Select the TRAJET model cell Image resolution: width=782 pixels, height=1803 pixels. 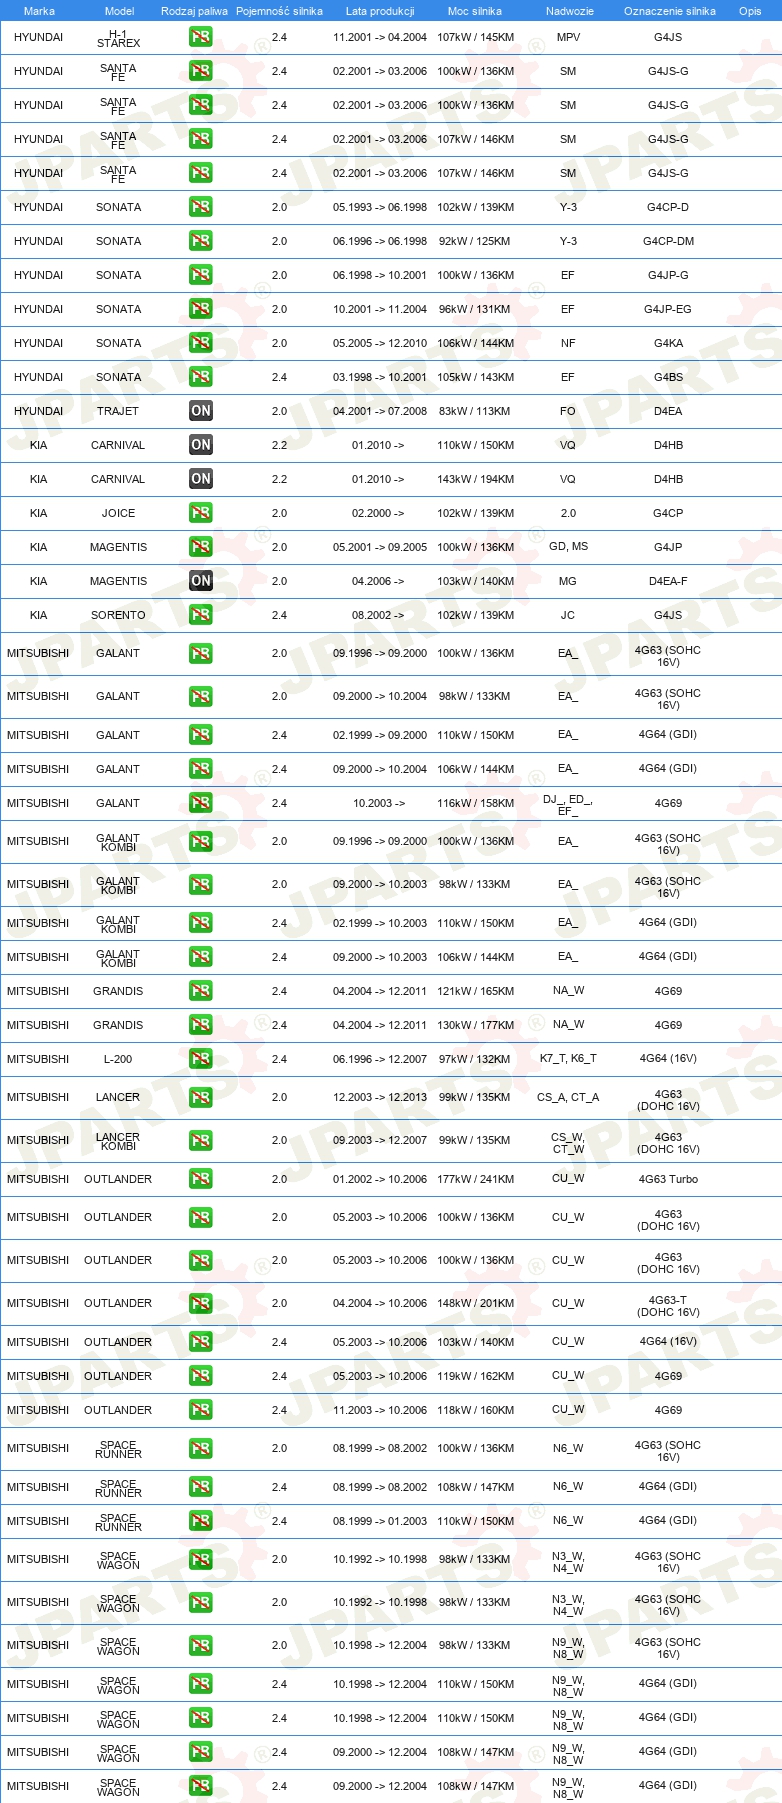[118, 411]
